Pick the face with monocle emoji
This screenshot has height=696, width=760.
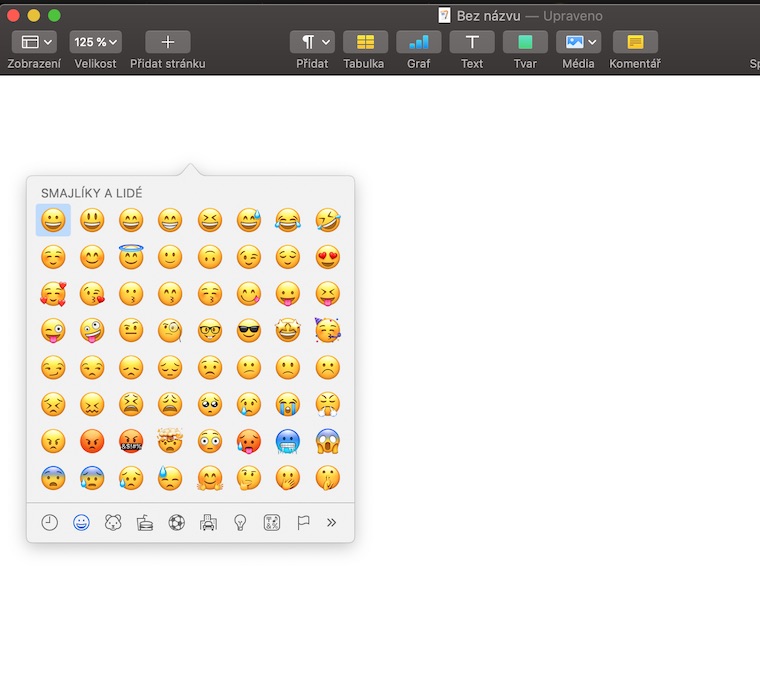click(x=170, y=331)
